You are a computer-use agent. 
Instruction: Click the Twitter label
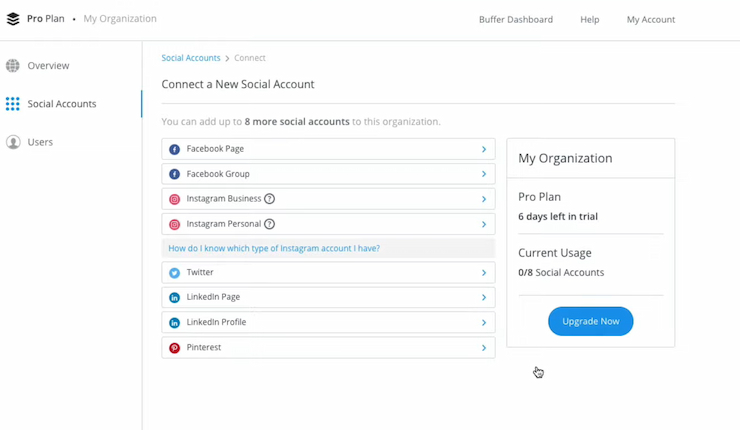(200, 272)
